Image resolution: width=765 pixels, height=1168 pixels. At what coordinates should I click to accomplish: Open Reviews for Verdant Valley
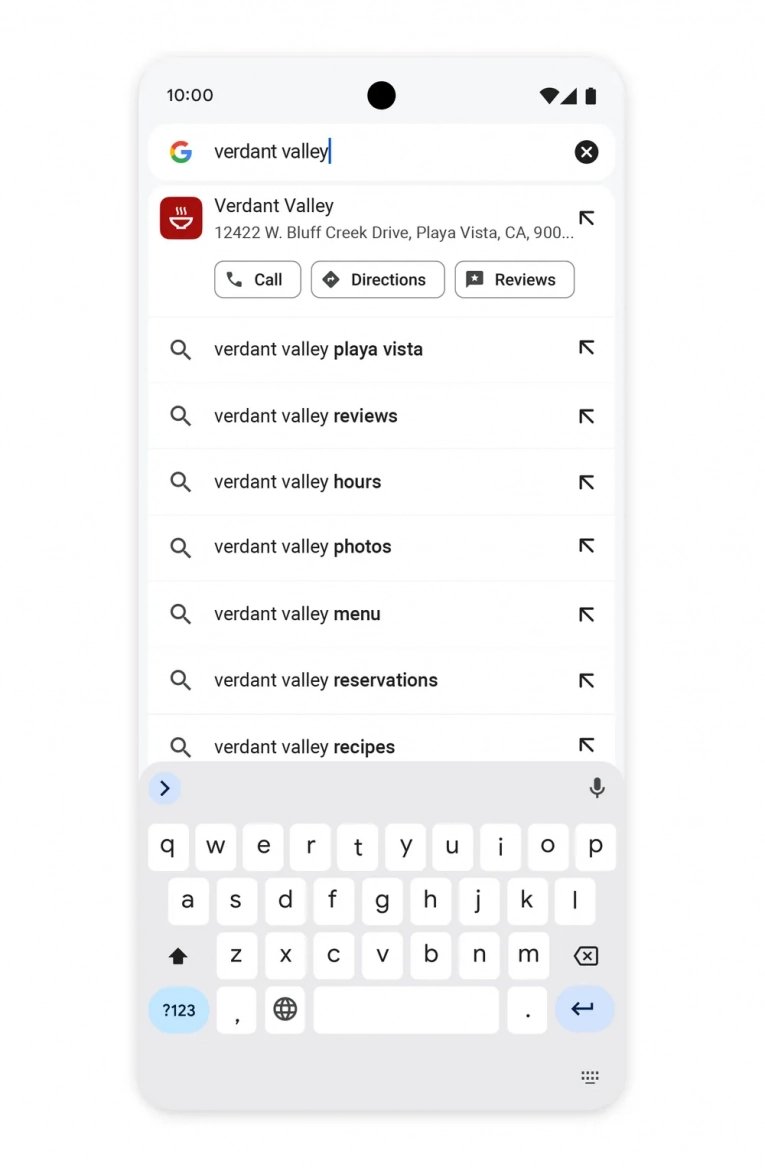(514, 279)
